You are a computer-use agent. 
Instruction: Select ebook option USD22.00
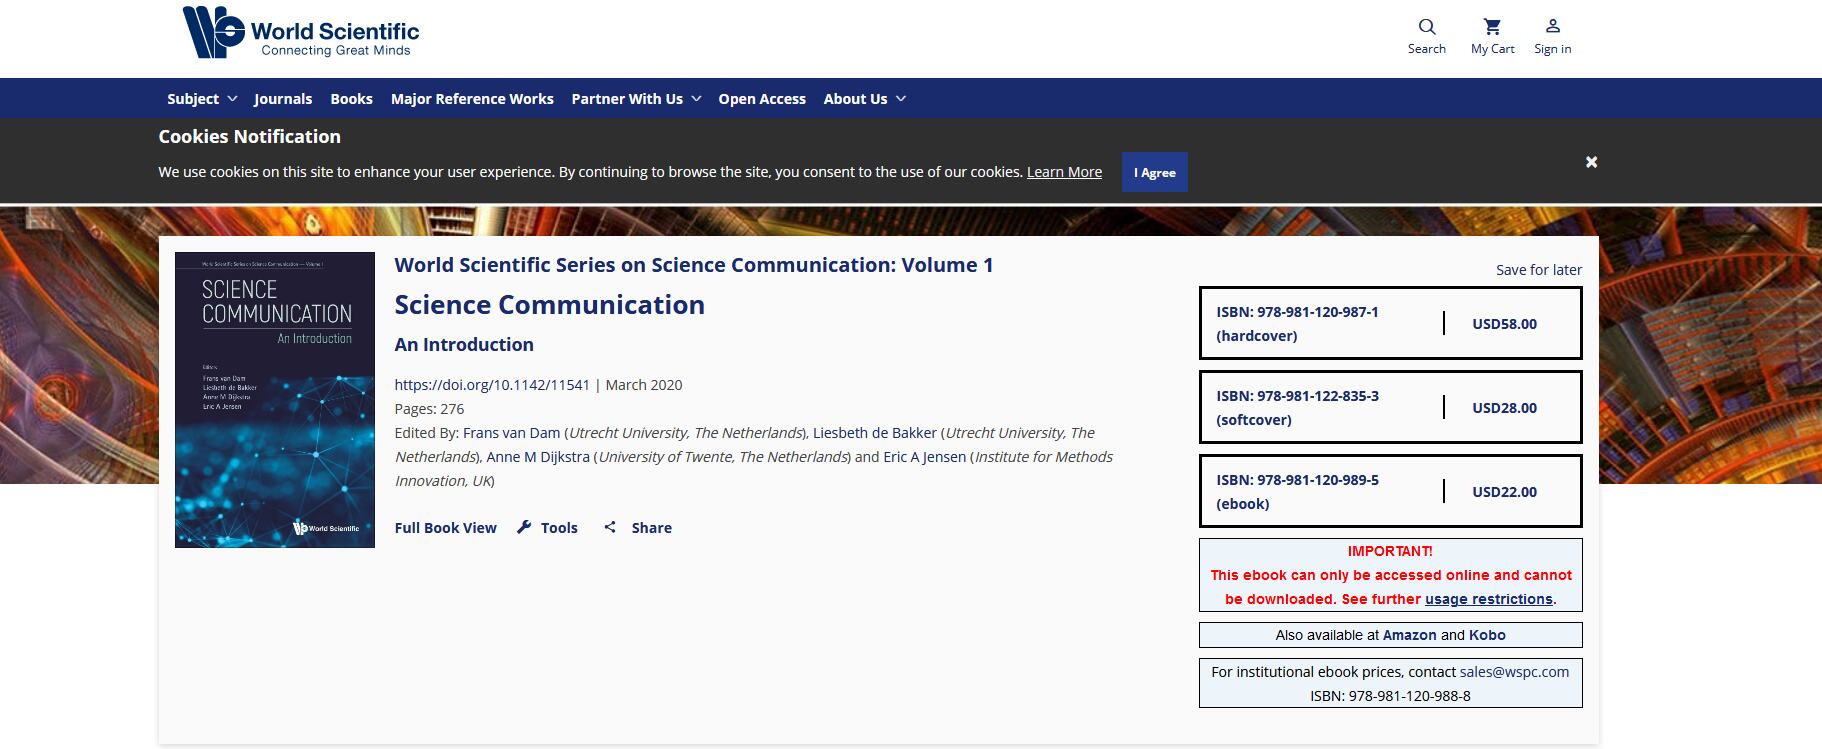click(1390, 491)
